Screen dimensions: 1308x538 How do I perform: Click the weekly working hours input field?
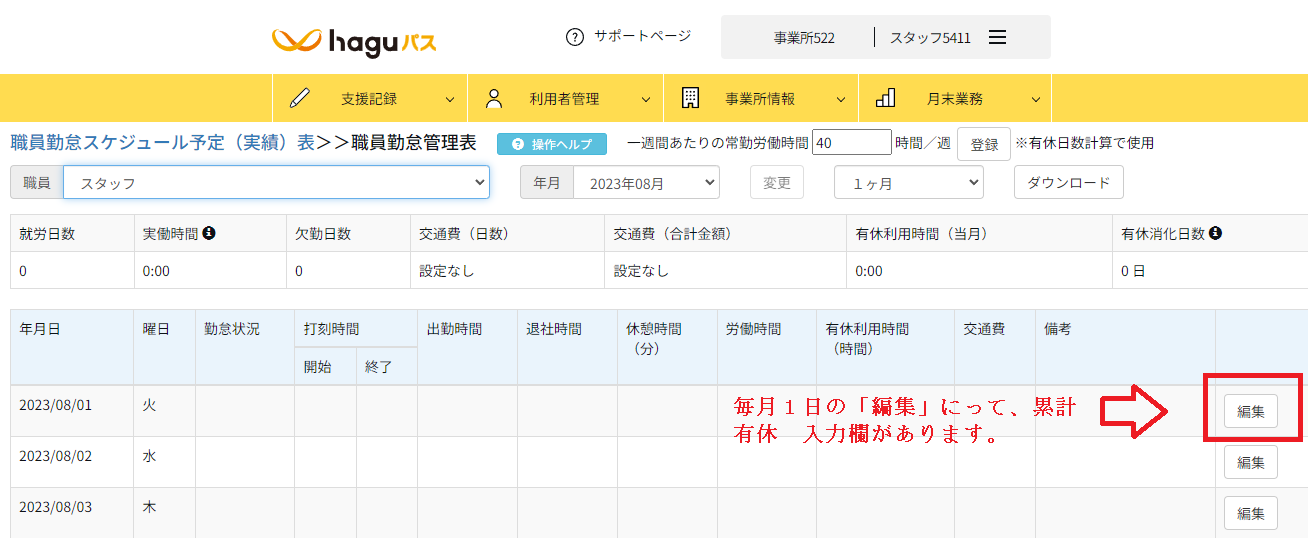(x=851, y=143)
